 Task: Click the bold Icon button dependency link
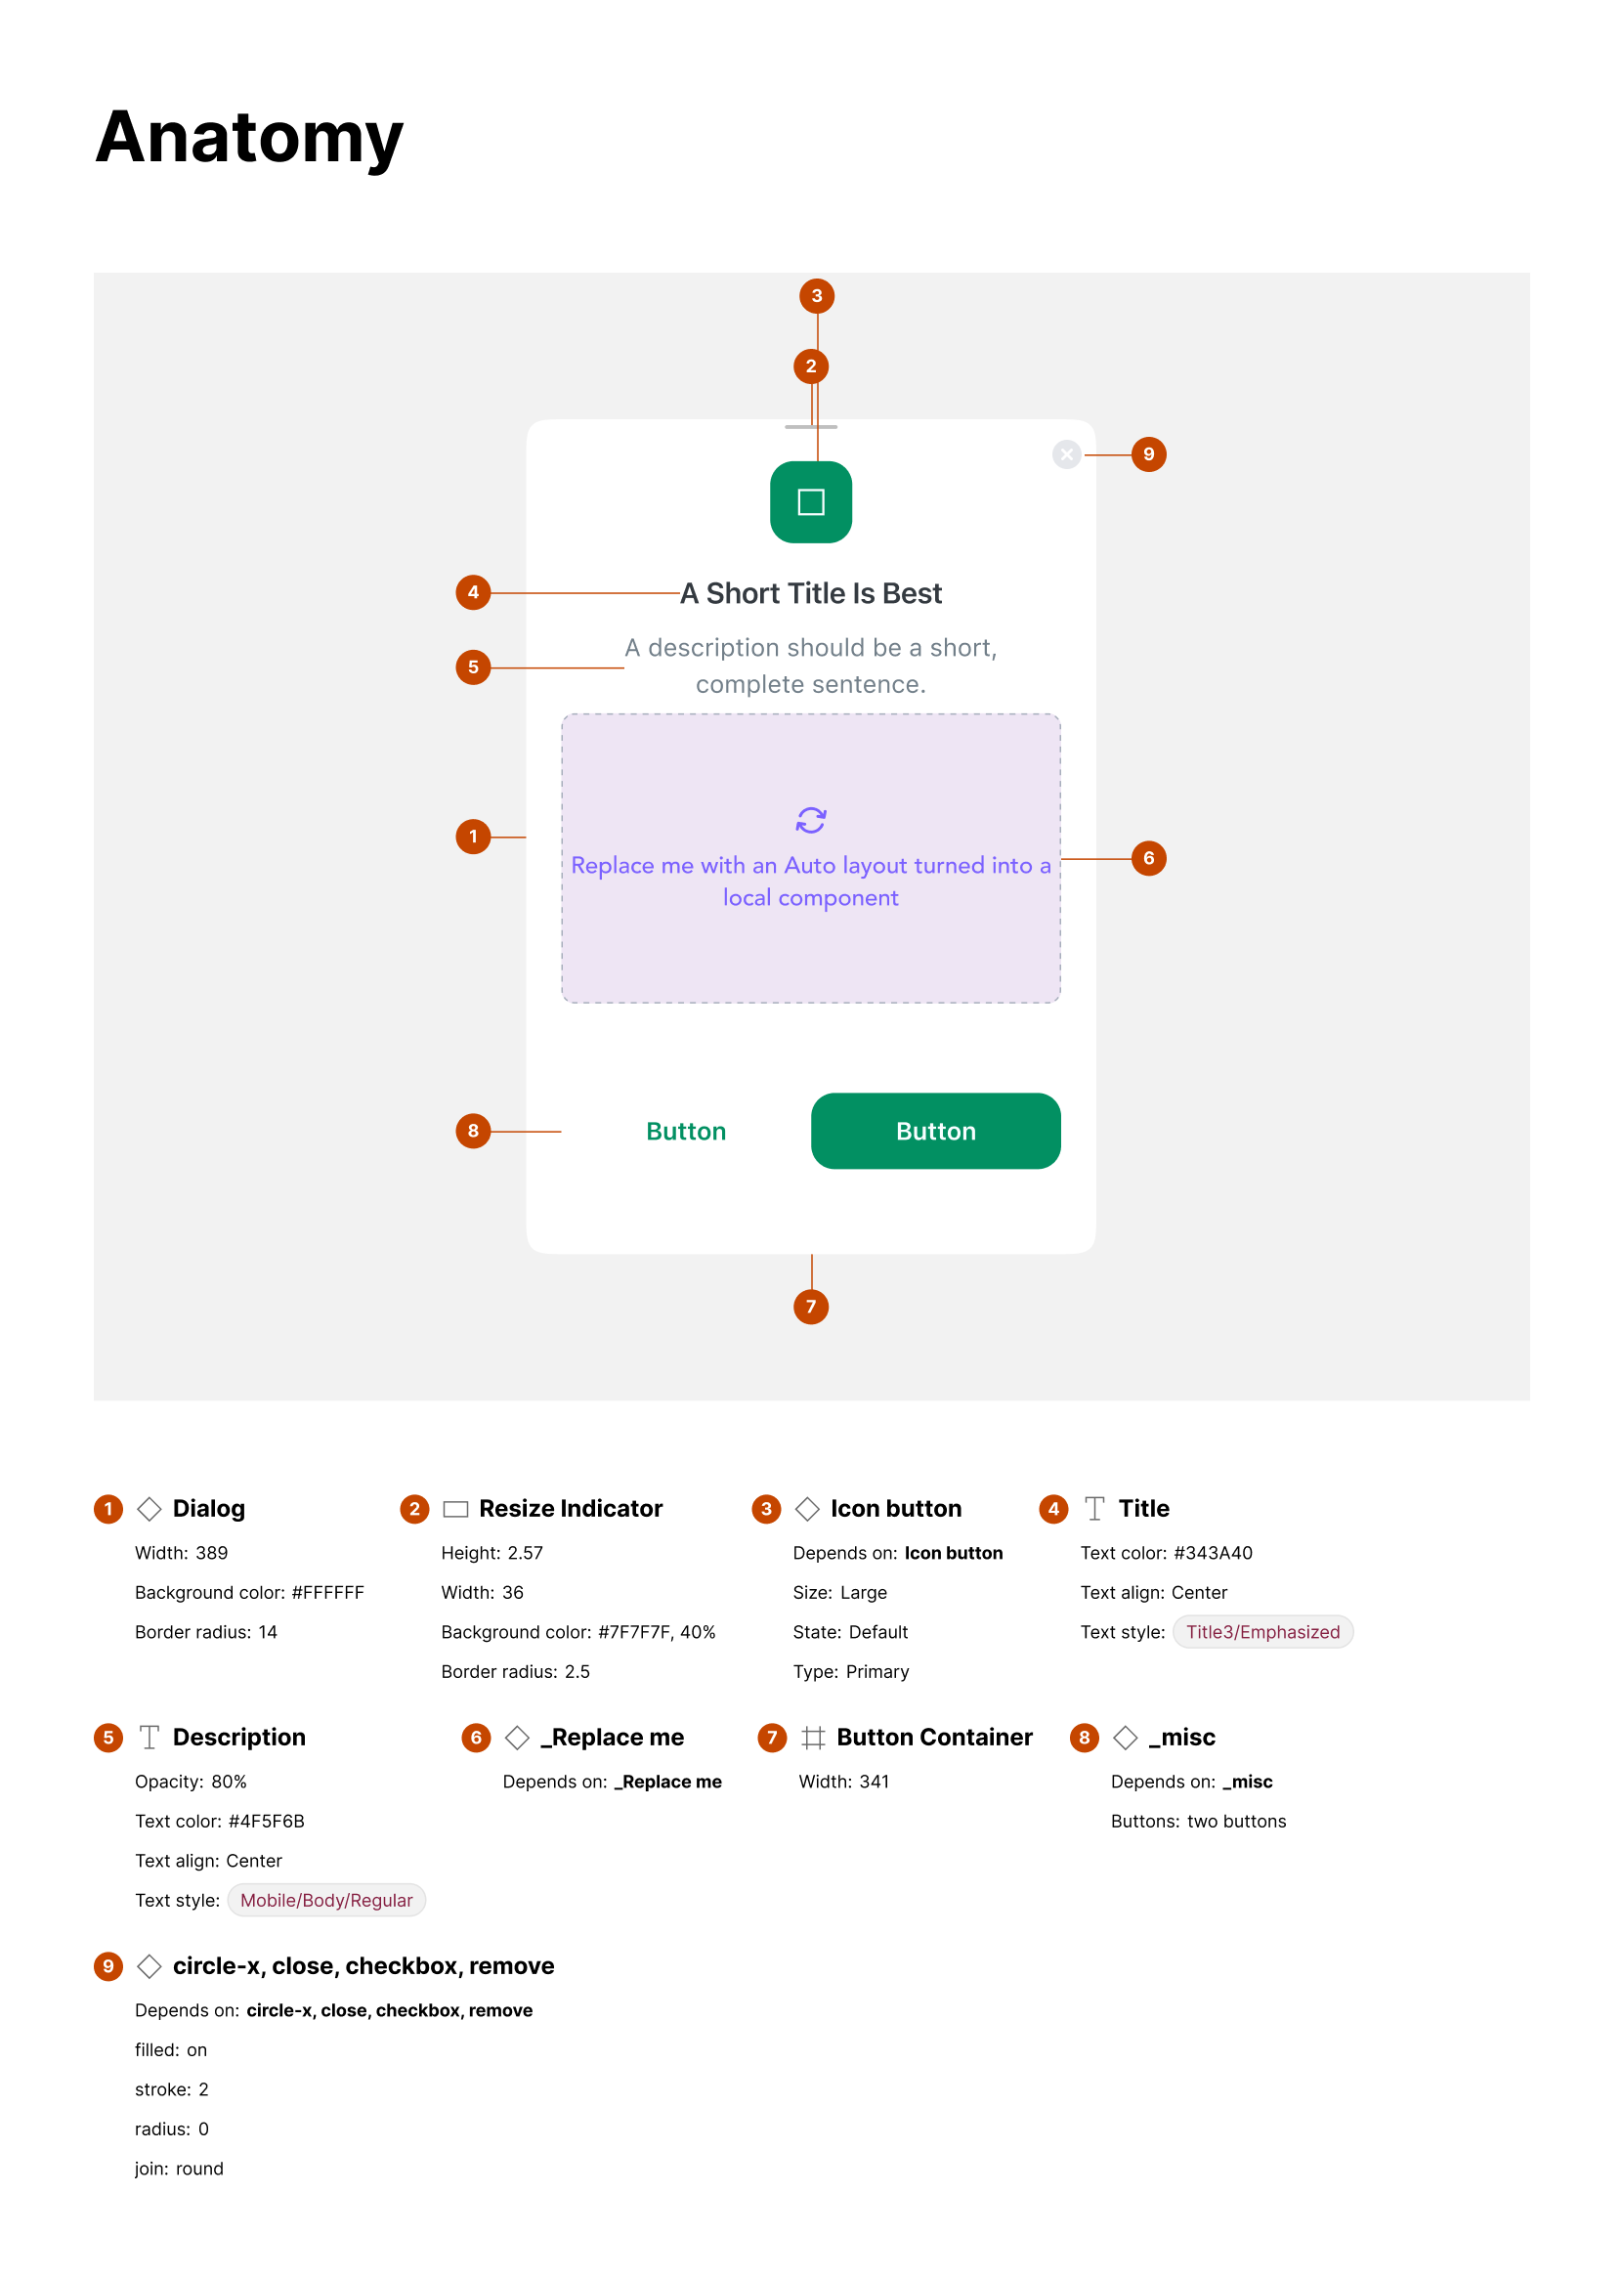[x=953, y=1553]
